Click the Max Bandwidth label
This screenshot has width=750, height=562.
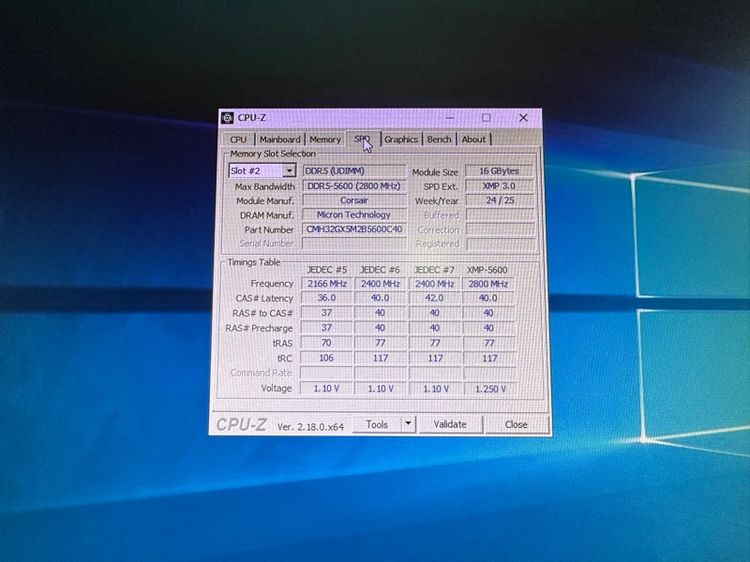tap(265, 187)
